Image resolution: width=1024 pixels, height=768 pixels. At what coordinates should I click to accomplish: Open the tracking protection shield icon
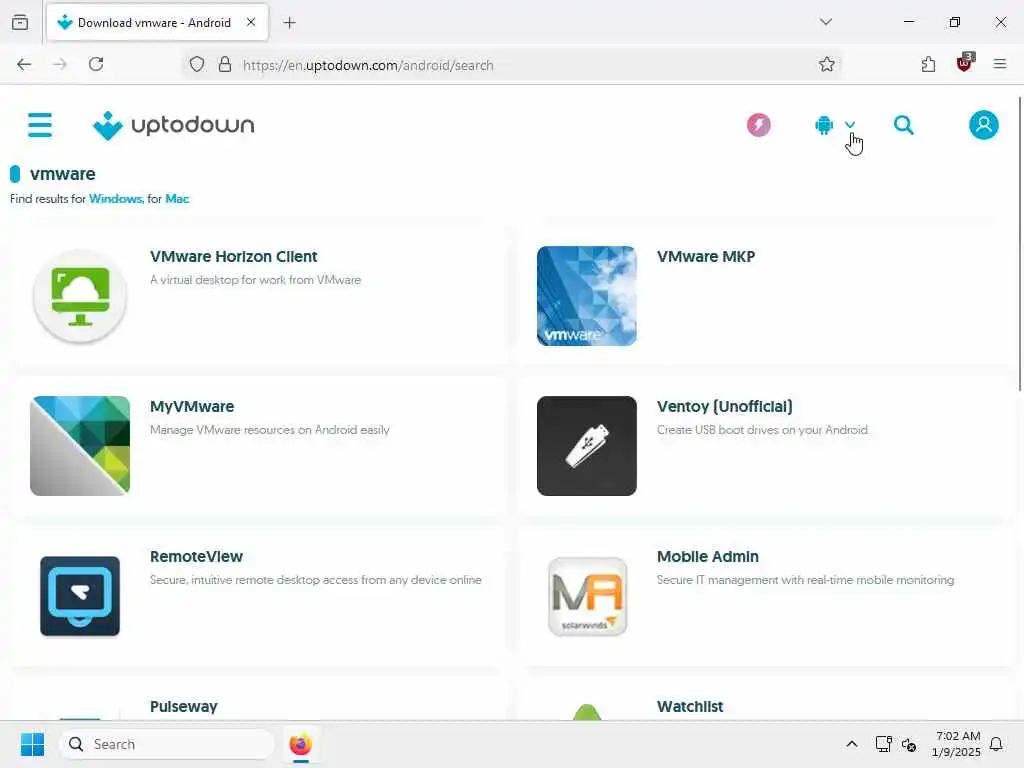(197, 64)
